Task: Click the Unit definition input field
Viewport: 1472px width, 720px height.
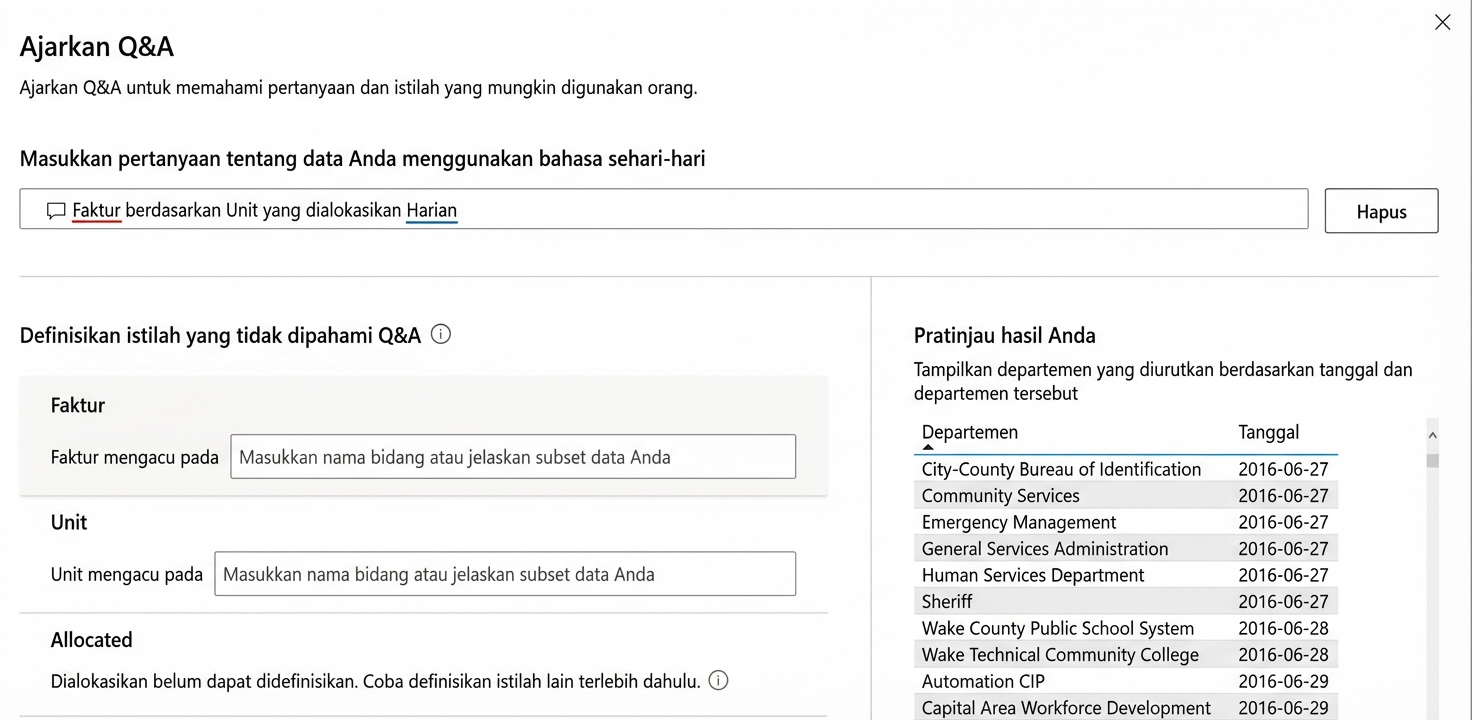Action: 505,573
